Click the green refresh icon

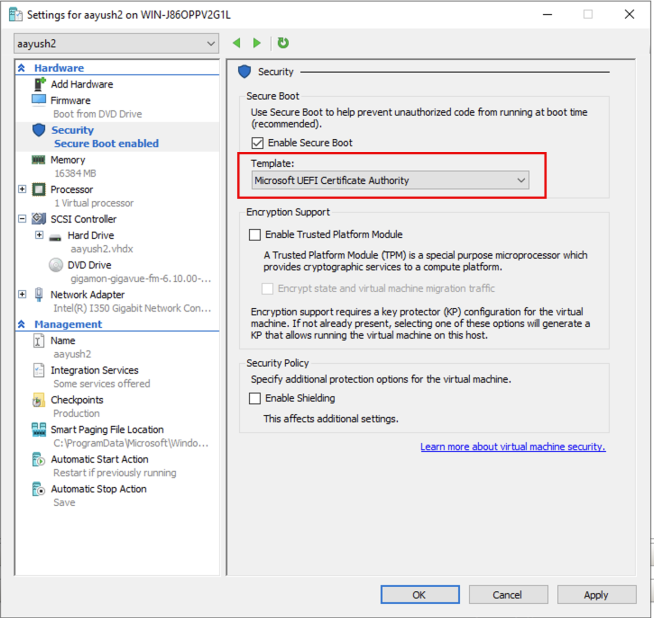[x=283, y=43]
